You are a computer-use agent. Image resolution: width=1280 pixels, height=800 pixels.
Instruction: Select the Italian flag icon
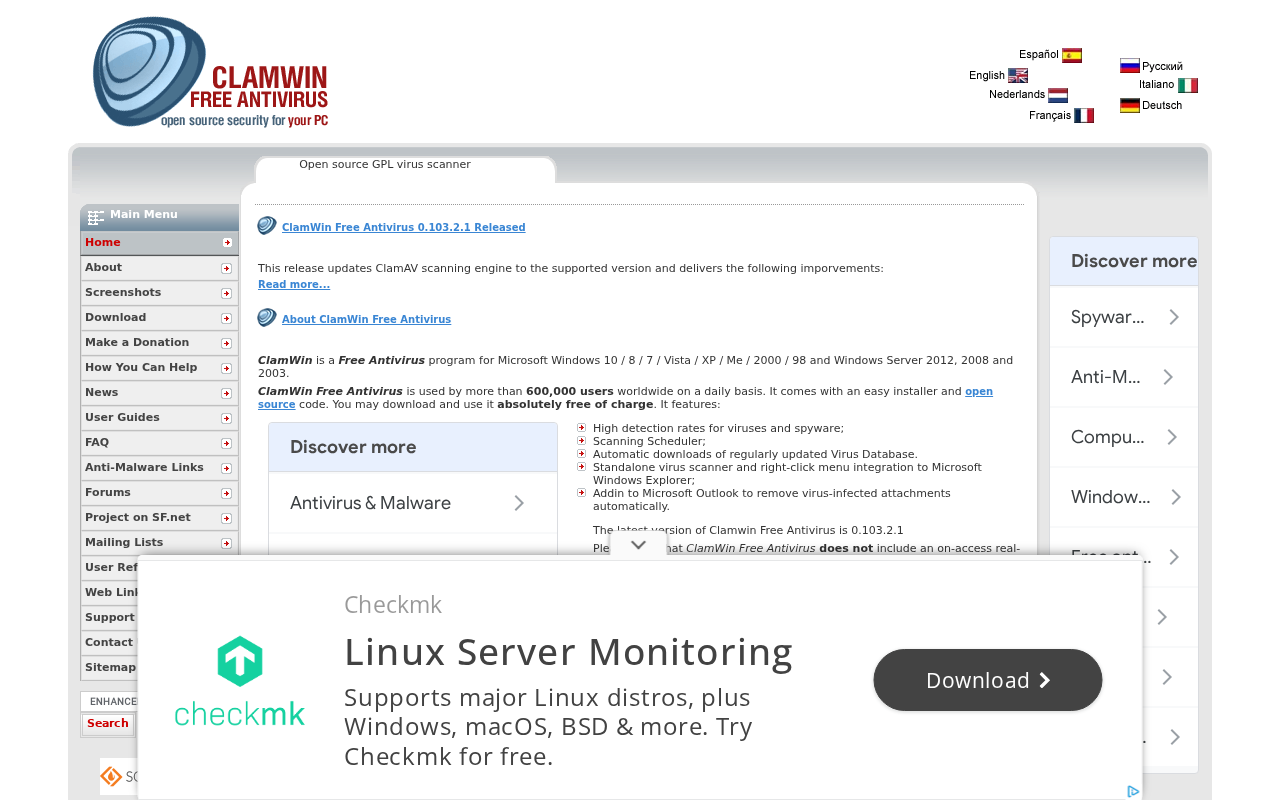pyautogui.click(x=1188, y=86)
